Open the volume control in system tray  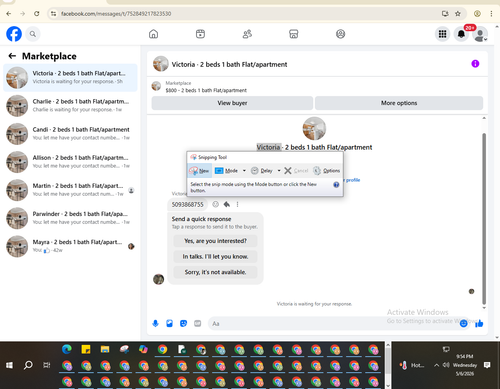(446, 365)
